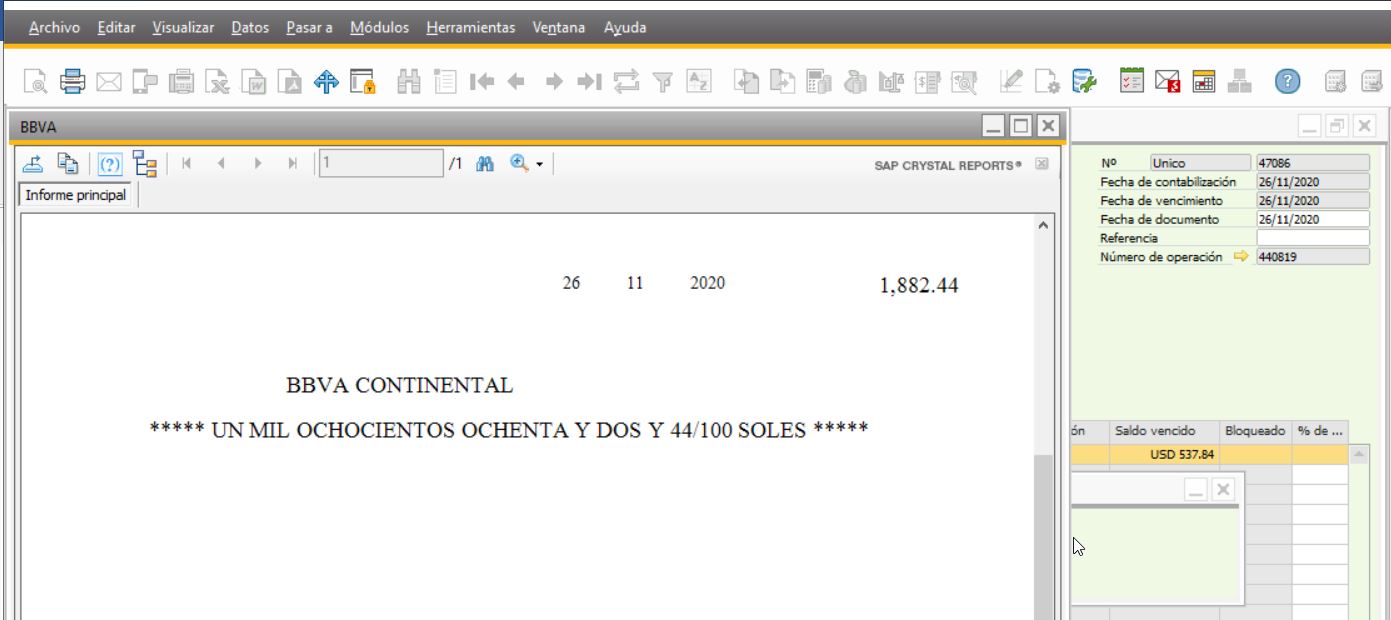Click the Fecha de vencimiento date field
Viewport: 1391px width, 620px height.
pos(1312,200)
